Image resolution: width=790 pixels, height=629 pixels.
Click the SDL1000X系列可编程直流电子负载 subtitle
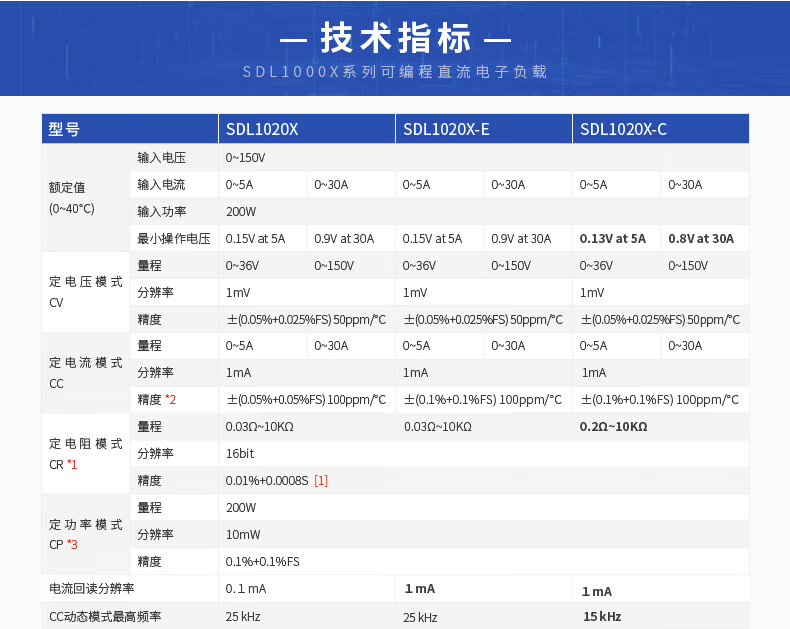coord(395,73)
